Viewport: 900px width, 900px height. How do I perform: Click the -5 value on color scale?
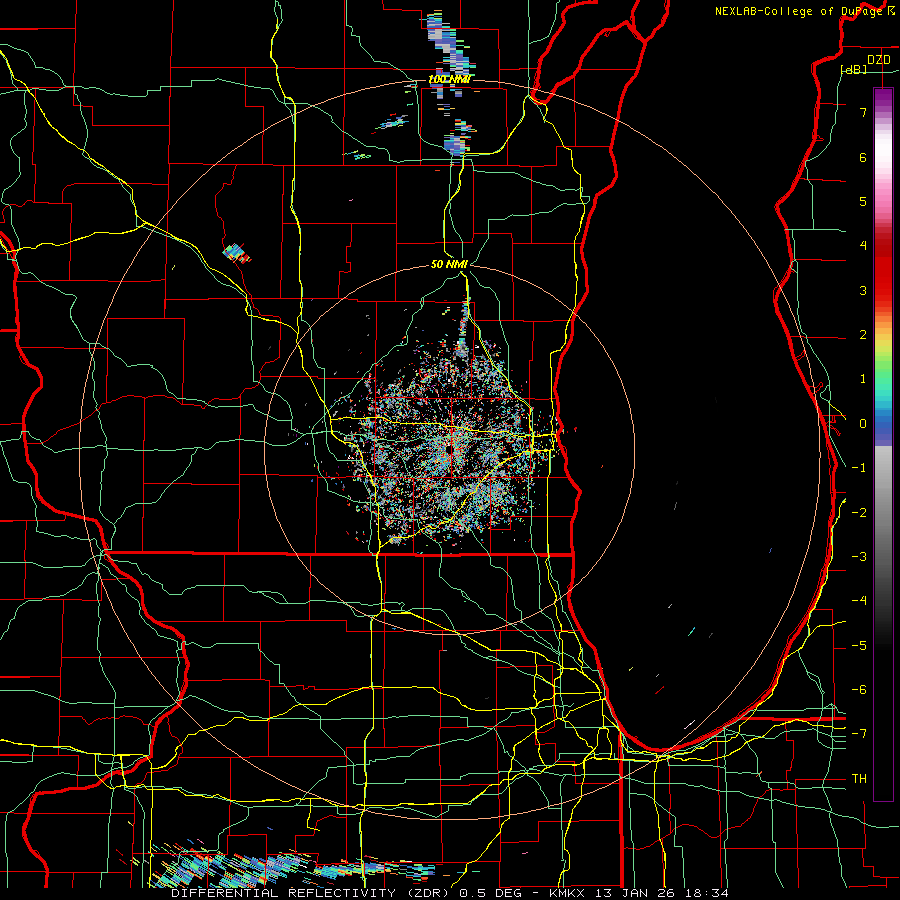[x=859, y=645]
